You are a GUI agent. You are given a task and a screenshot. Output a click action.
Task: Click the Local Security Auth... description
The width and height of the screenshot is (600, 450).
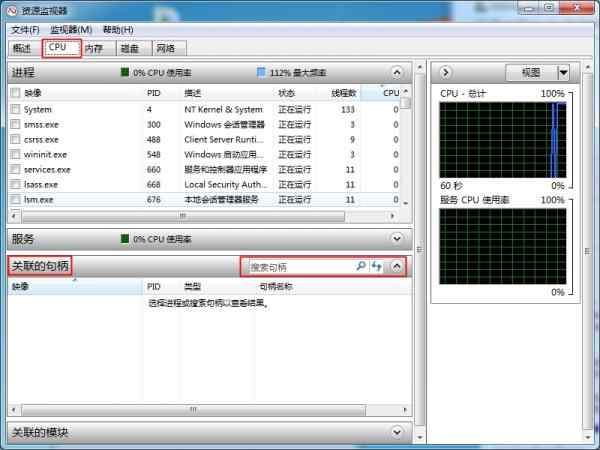coord(225,184)
